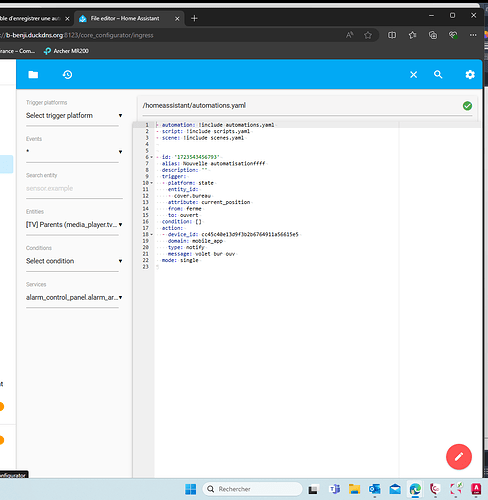
Task: Click the Search entity input field
Action: pyautogui.click(x=74, y=188)
